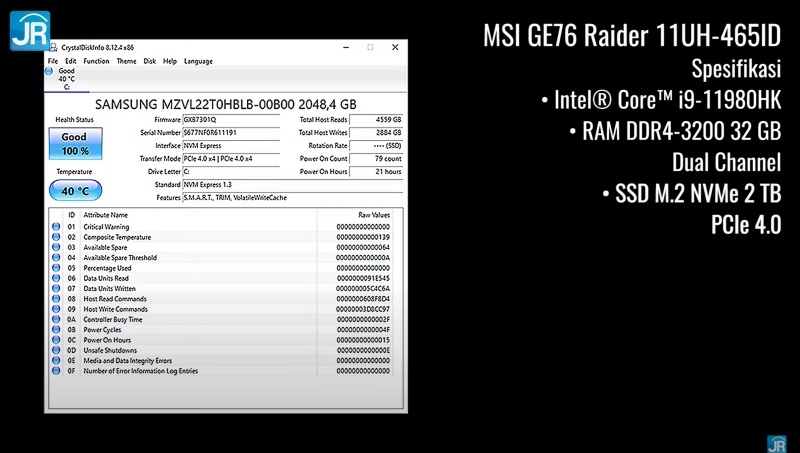Click the status orb beside Composite Temperature
This screenshot has height=453, width=800.
56,237
